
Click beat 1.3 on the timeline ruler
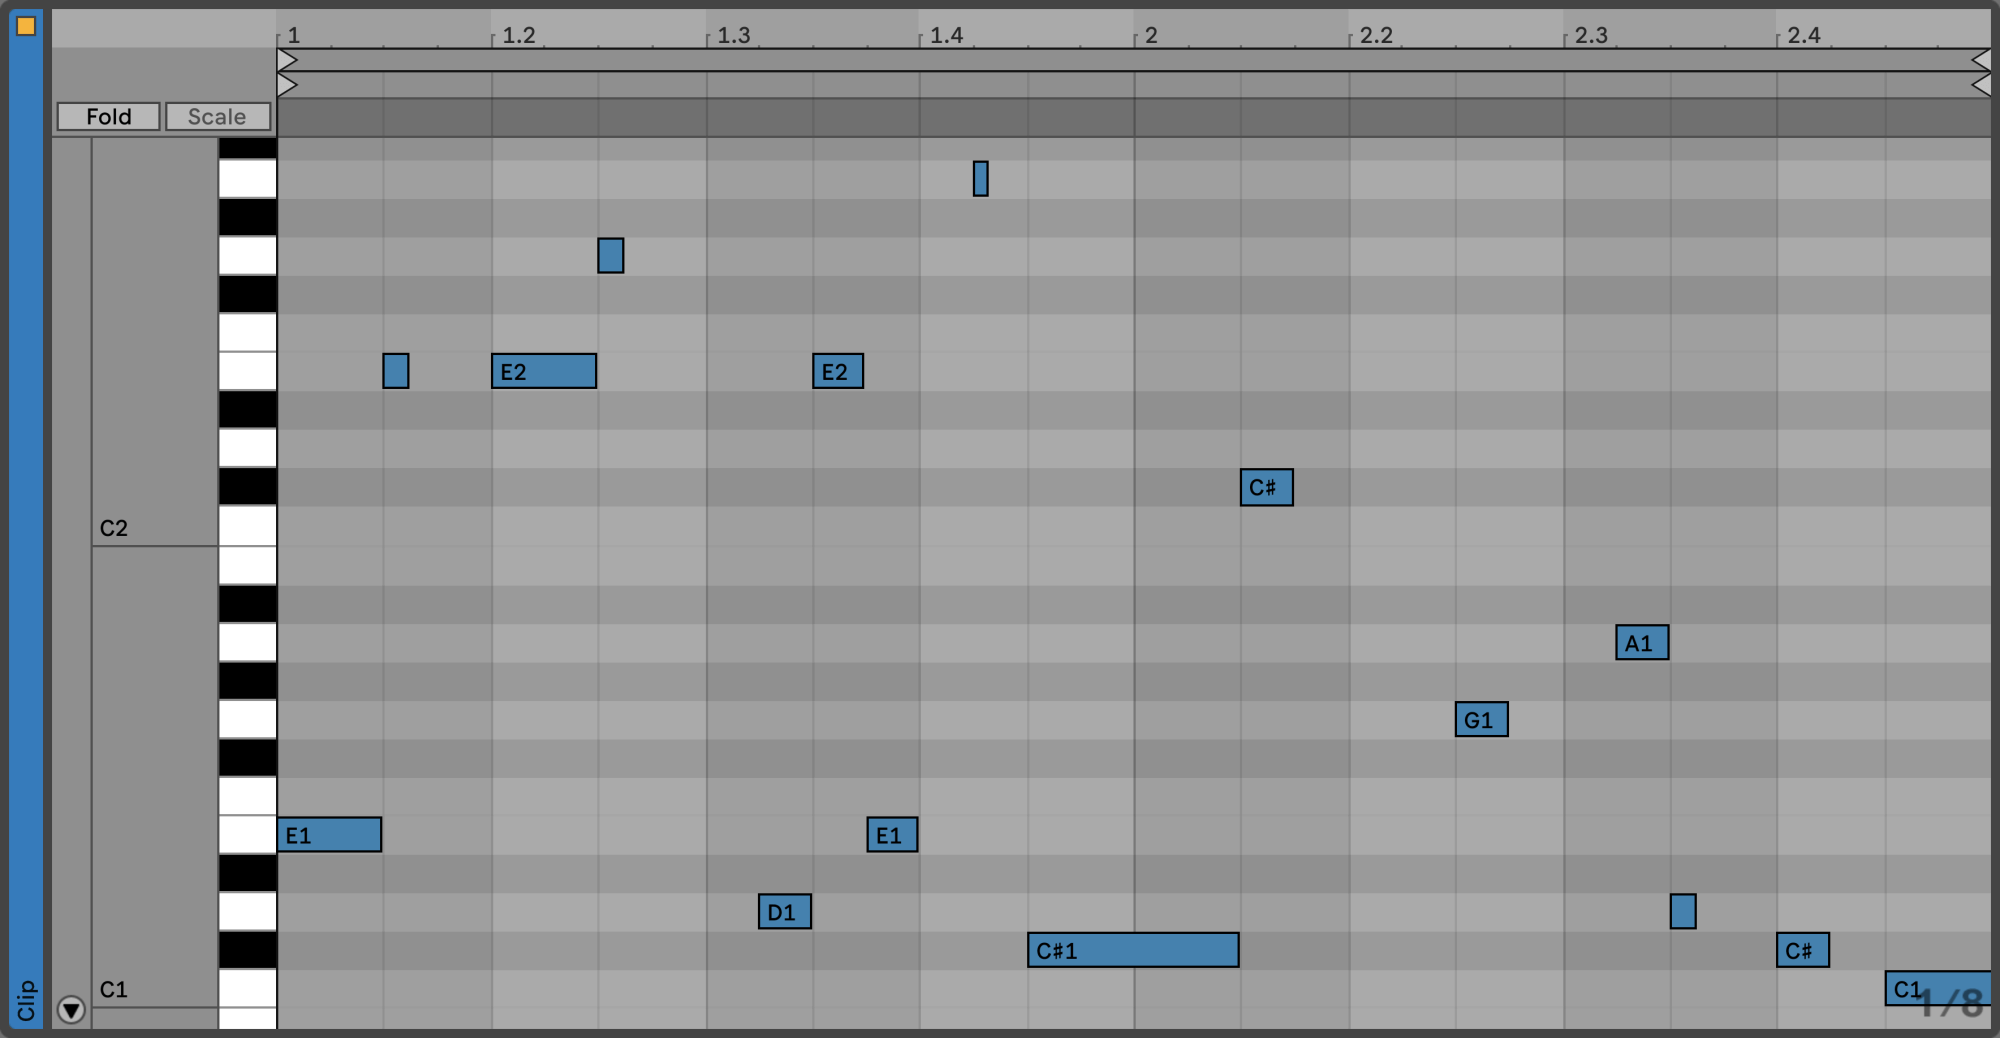pyautogui.click(x=732, y=35)
